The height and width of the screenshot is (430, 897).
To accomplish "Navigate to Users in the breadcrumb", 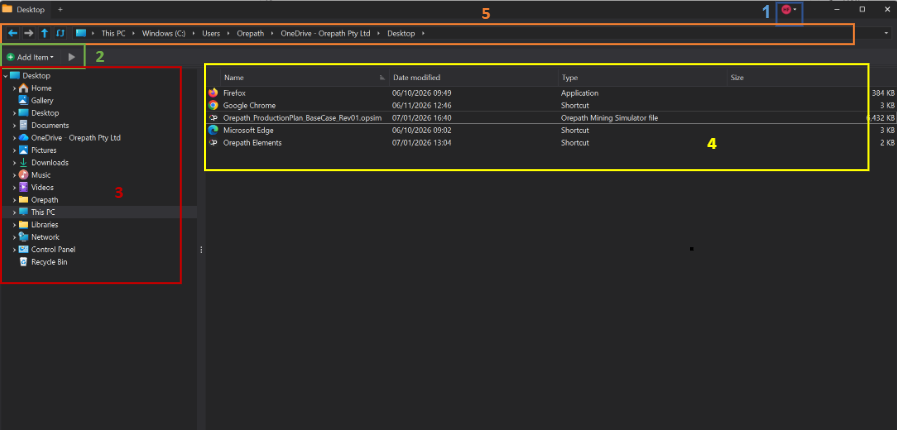I will (211, 34).
